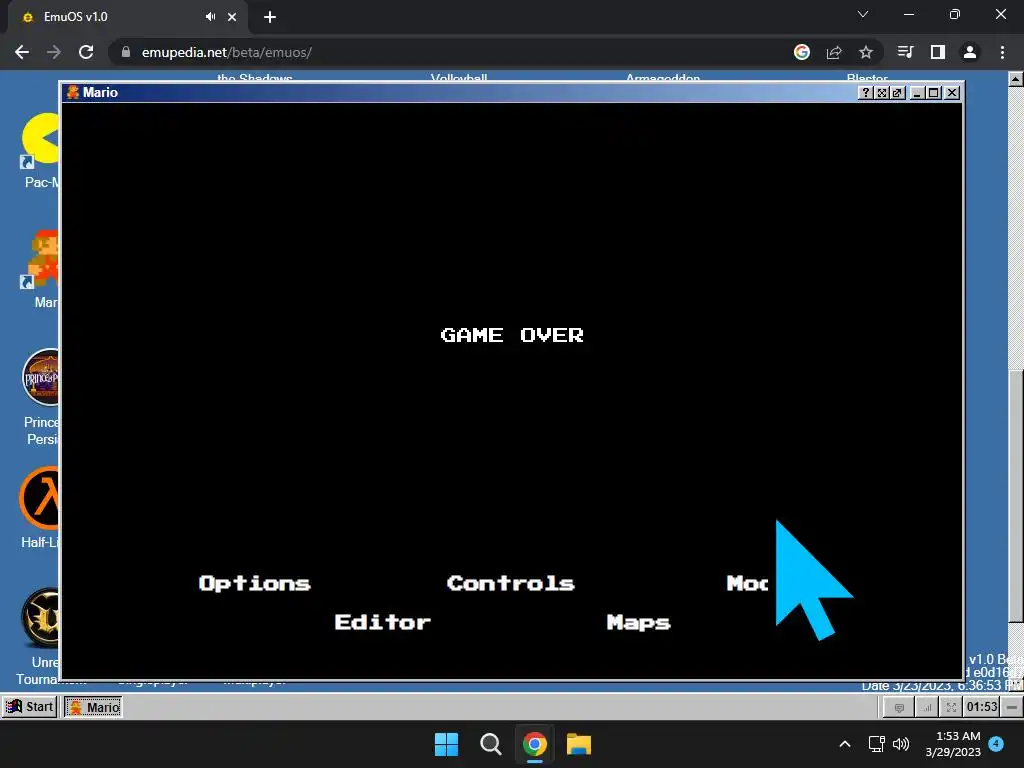Open the Controls menu in the Mario game

tap(511, 583)
